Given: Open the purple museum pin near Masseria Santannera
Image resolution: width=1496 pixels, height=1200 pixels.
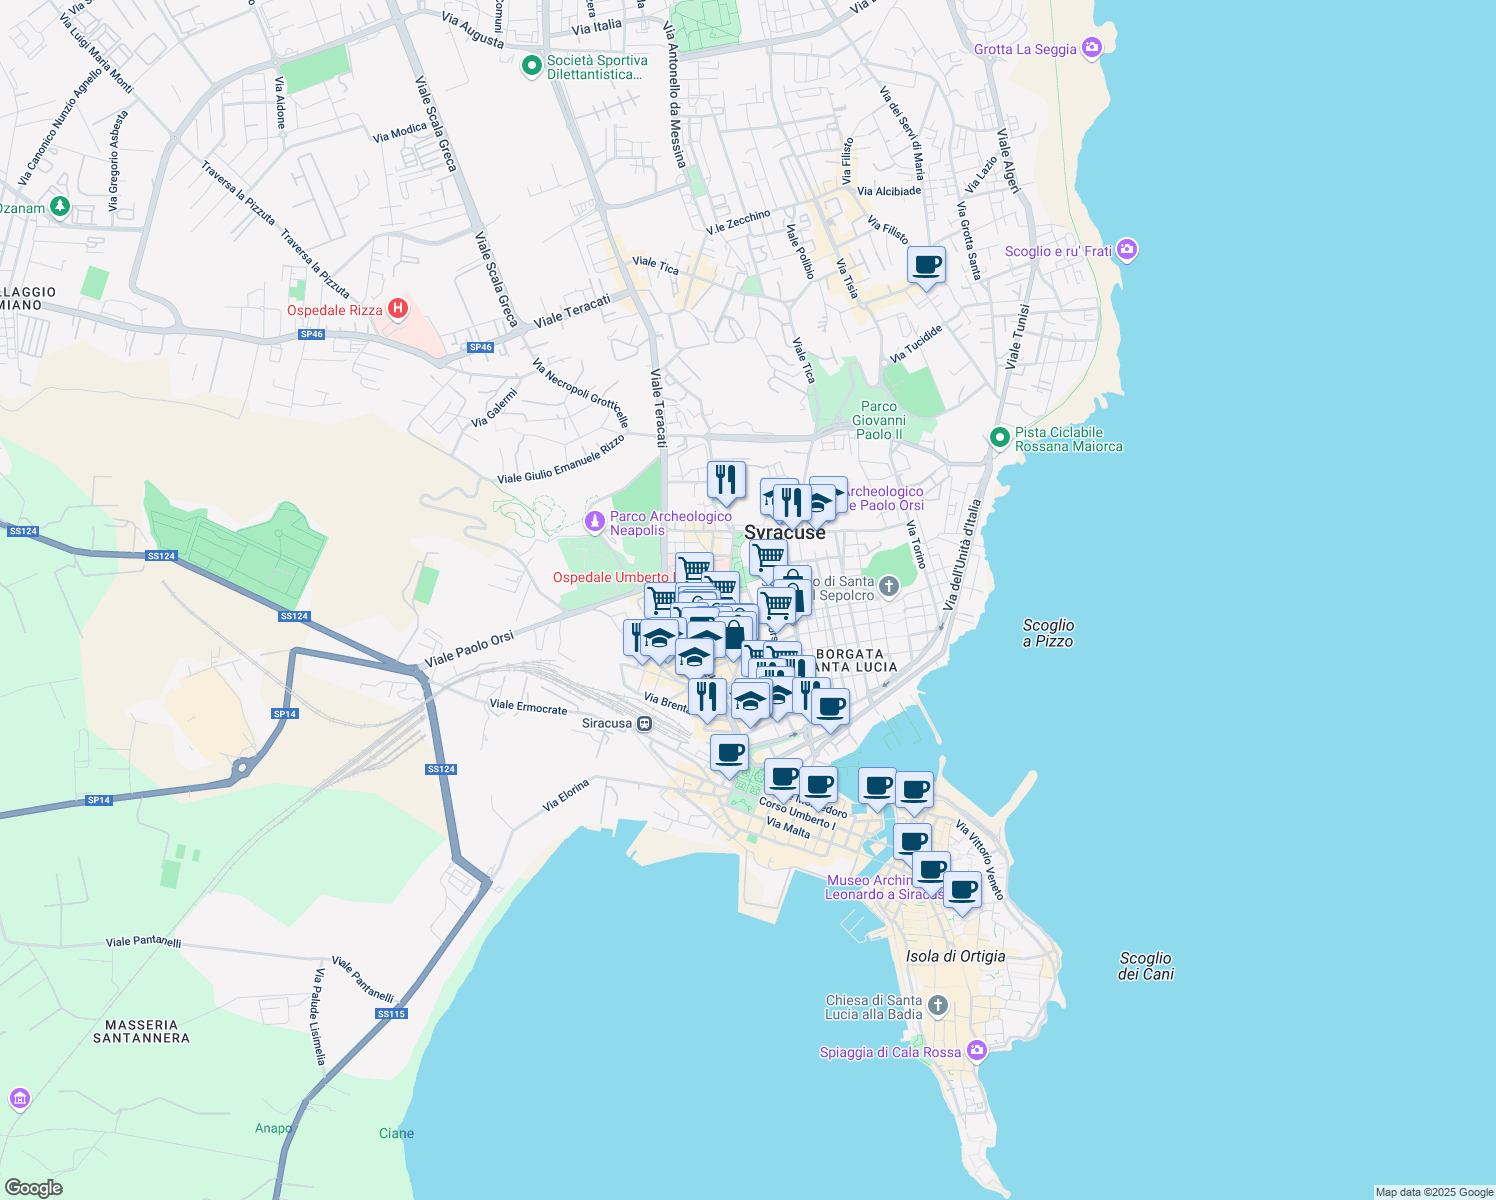Looking at the screenshot, I should (x=19, y=1099).
